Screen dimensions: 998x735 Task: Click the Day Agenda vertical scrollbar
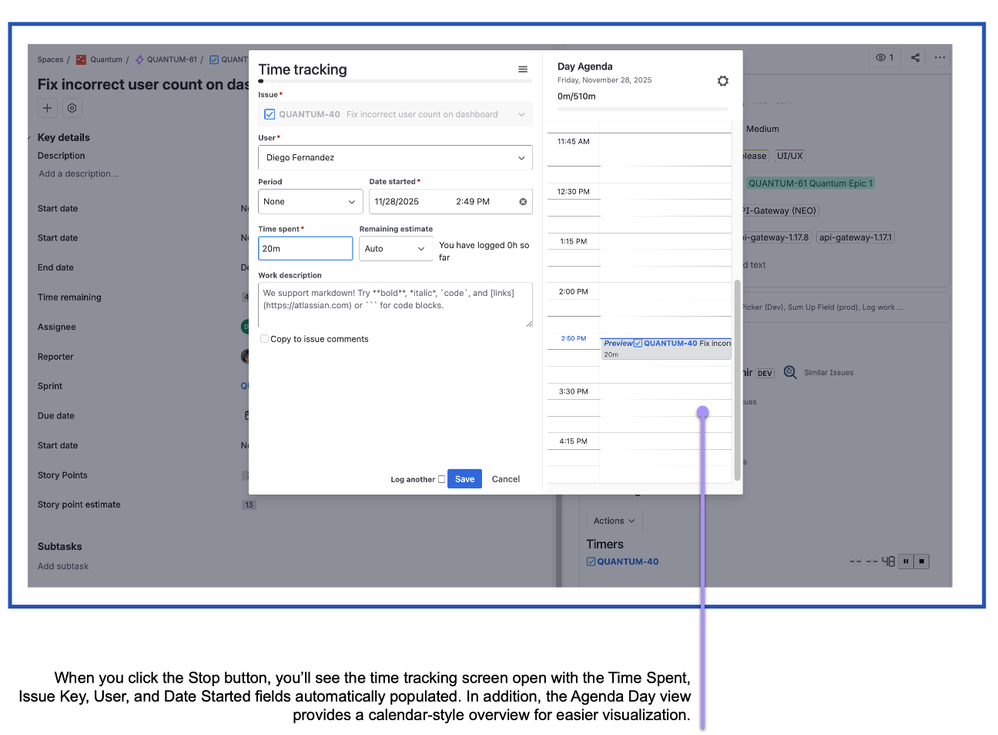point(737,380)
